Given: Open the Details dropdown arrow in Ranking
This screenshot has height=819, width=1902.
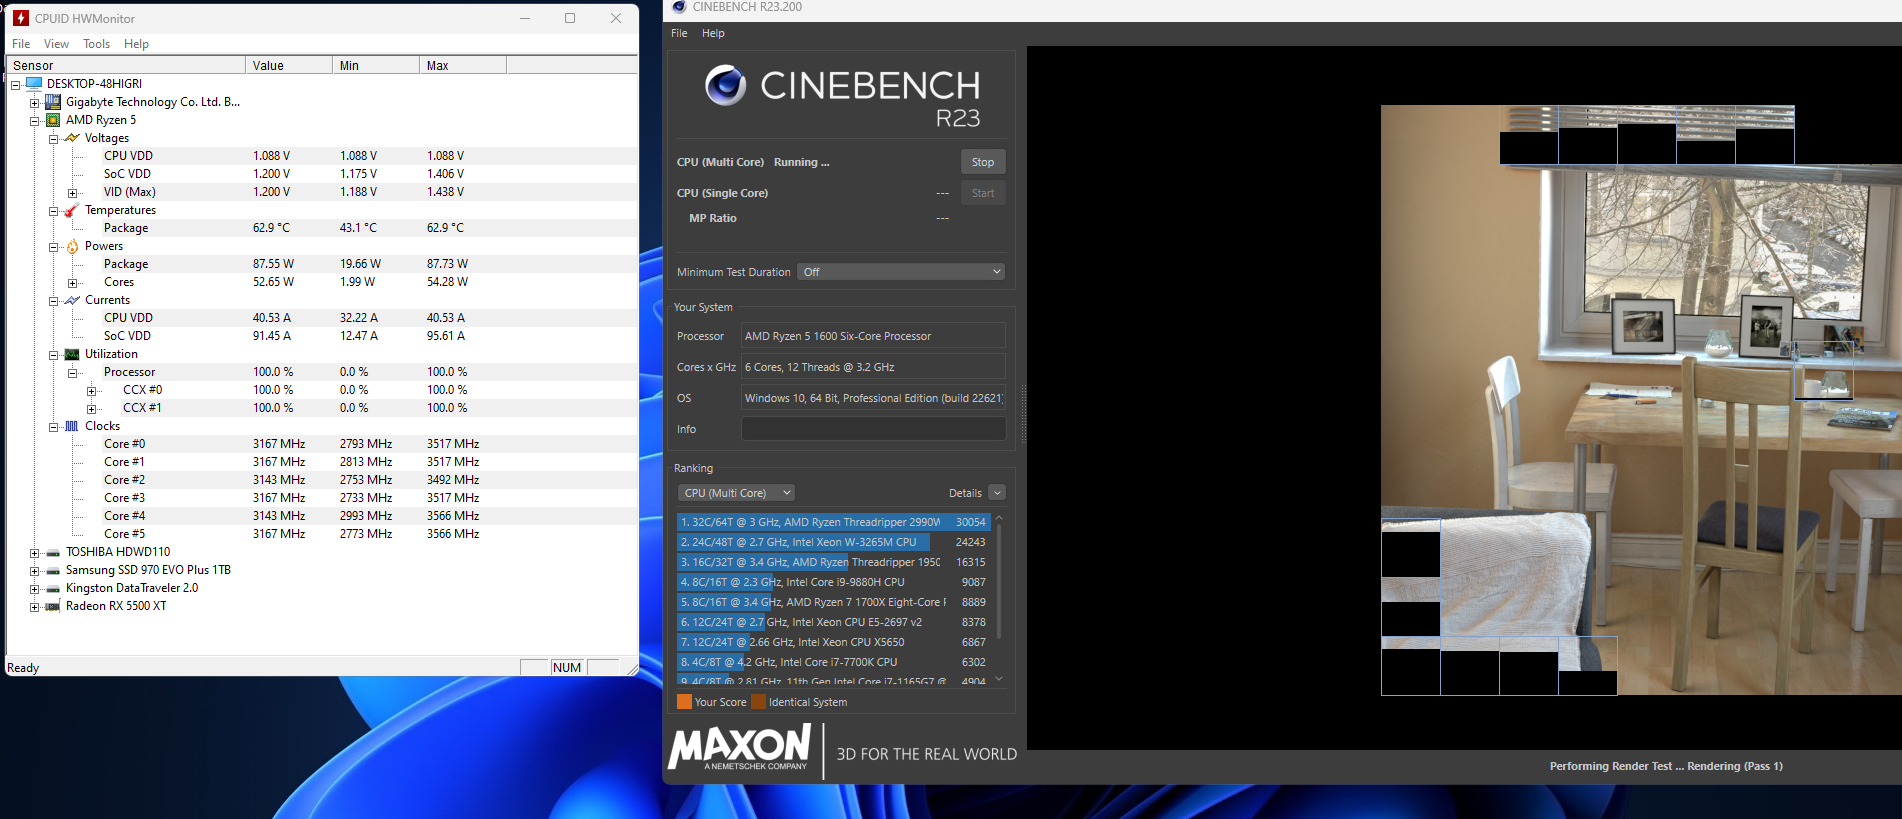Looking at the screenshot, I should point(997,493).
